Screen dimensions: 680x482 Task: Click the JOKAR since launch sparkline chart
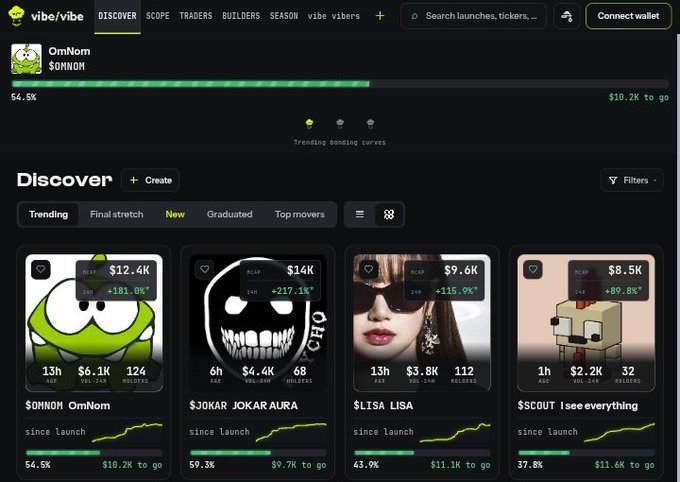point(291,432)
